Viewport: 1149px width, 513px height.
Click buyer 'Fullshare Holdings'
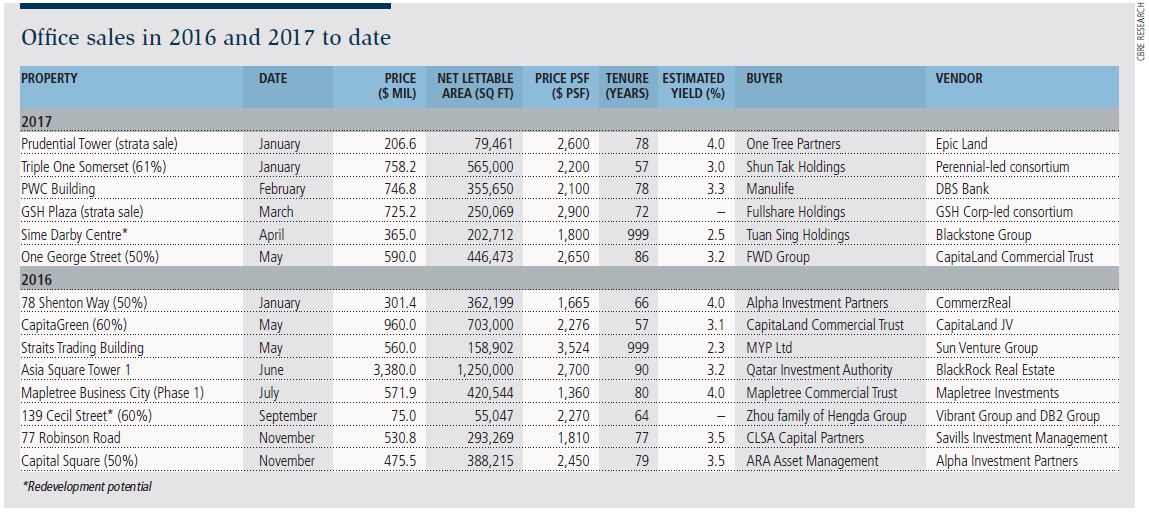click(796, 212)
